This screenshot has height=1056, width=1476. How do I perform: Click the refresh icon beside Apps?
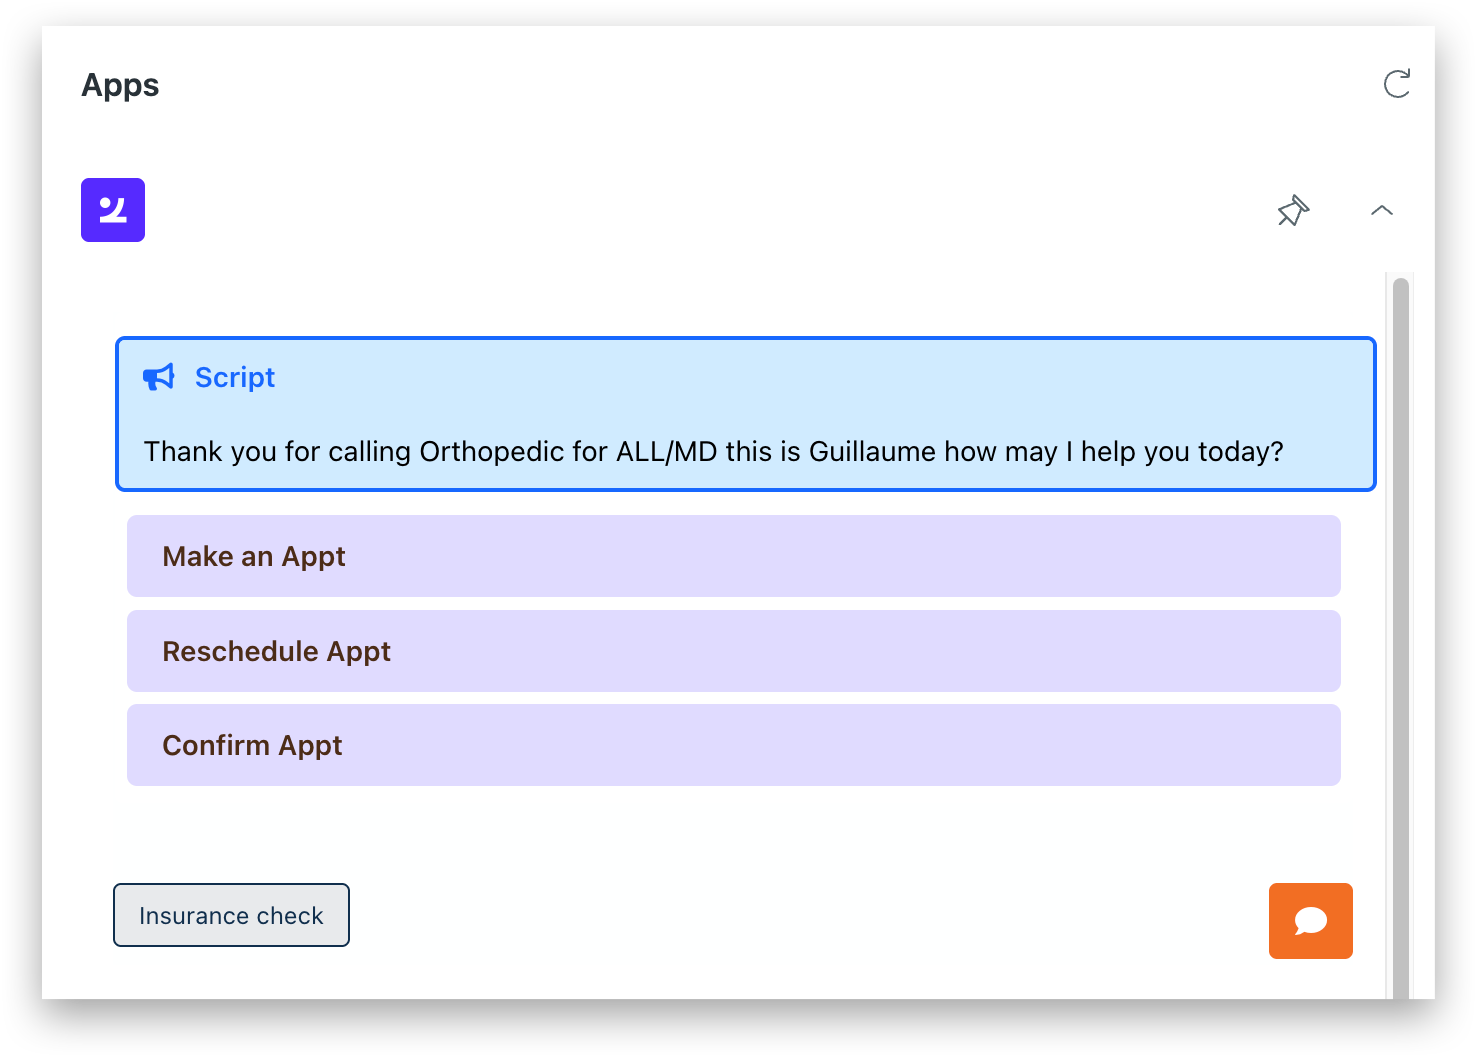tap(1396, 84)
